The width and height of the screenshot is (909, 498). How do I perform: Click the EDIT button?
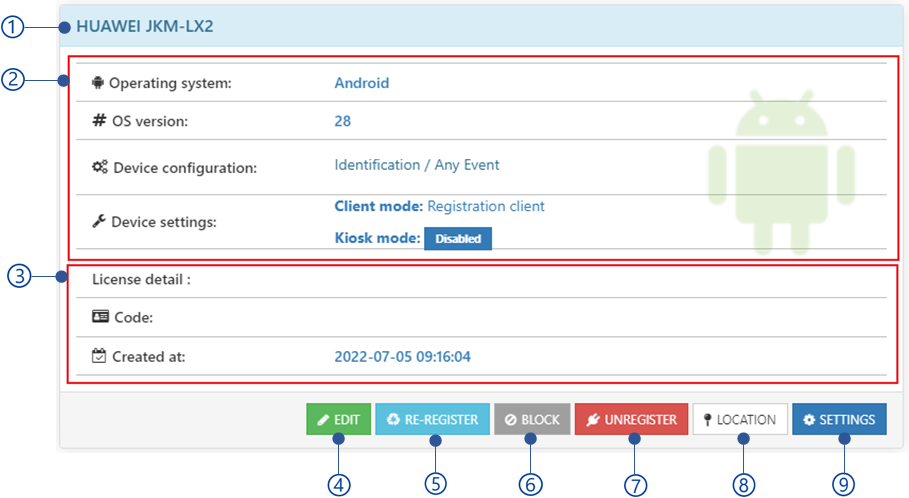[339, 419]
